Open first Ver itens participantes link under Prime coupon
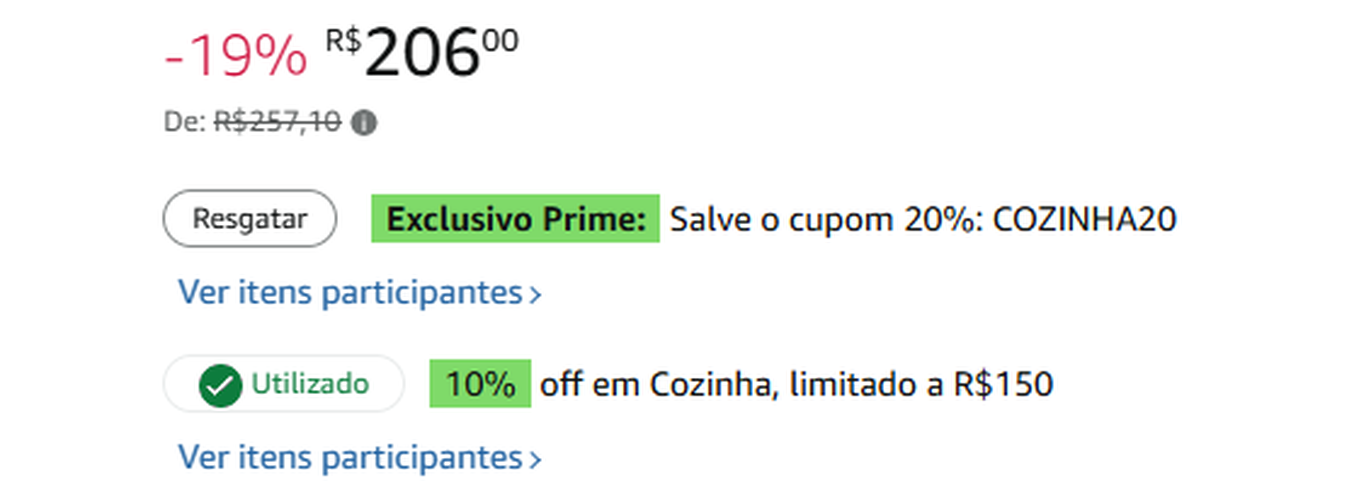 350,293
